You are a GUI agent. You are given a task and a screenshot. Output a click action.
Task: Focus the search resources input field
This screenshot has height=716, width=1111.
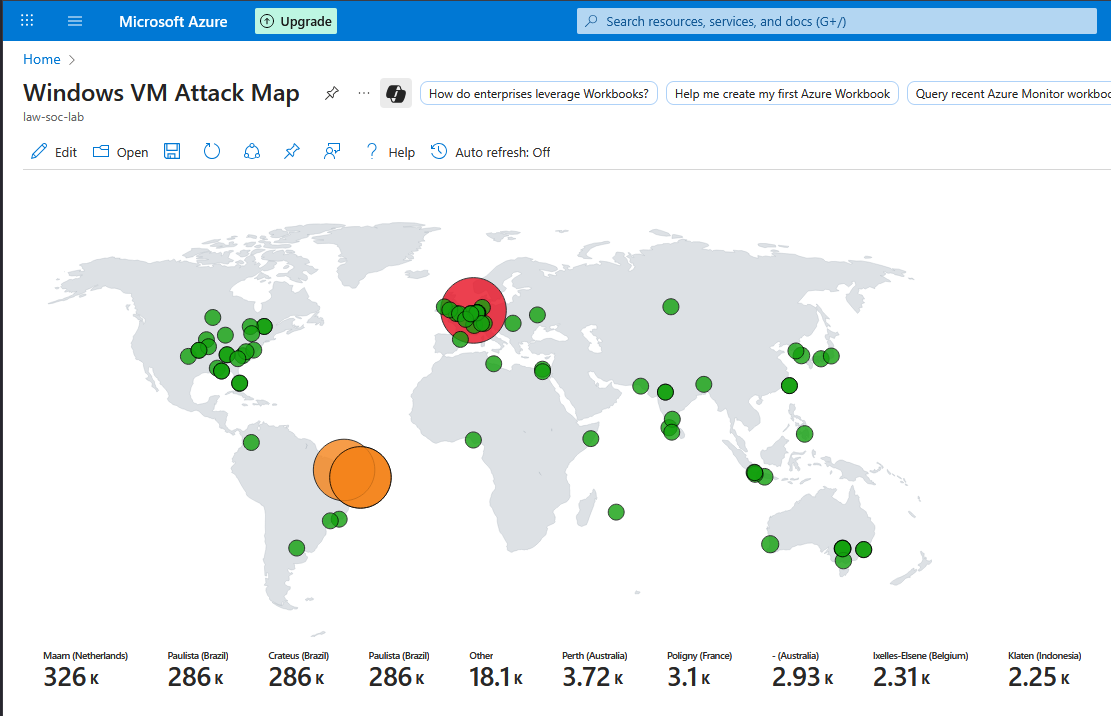tap(837, 21)
